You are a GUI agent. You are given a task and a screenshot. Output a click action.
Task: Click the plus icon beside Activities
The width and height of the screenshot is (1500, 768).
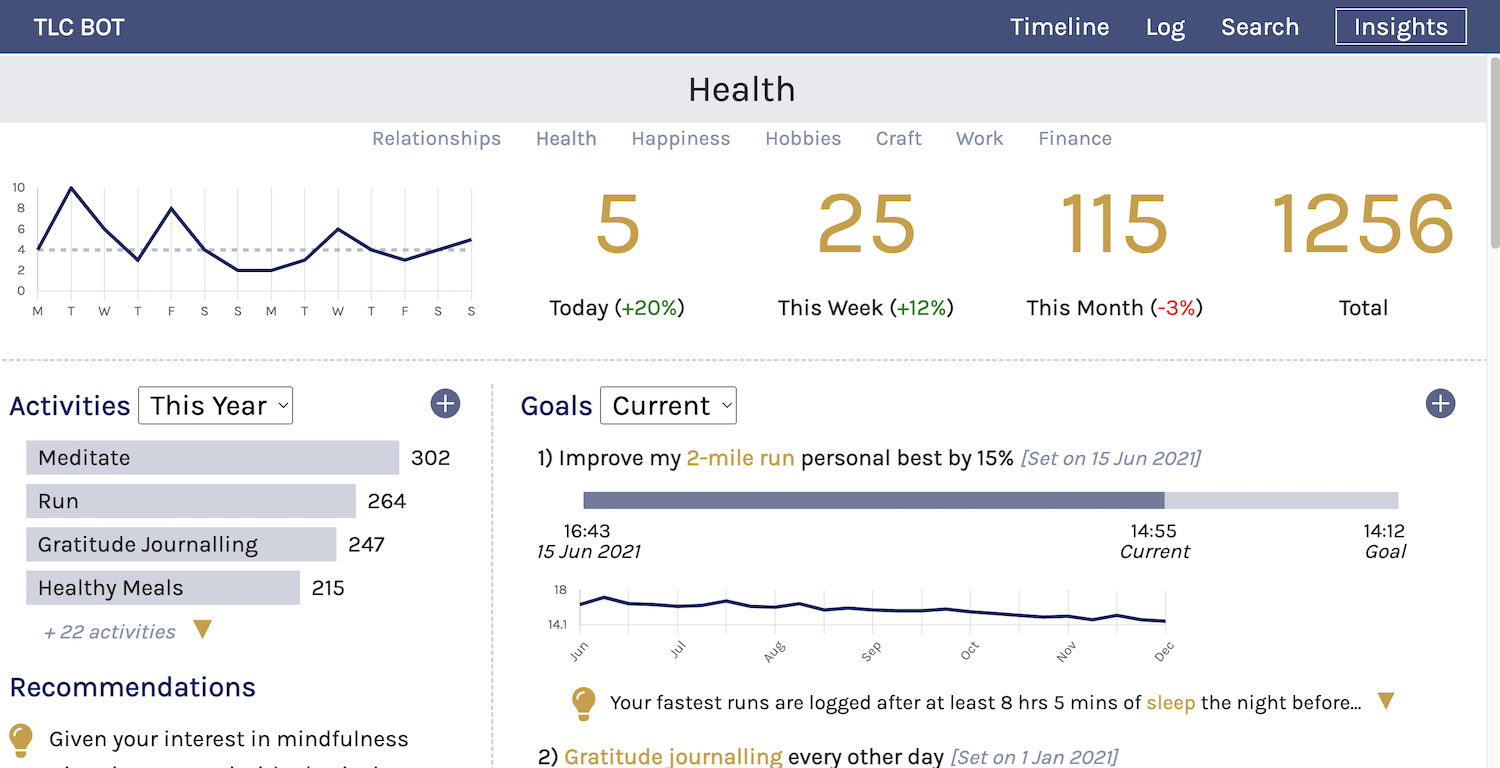tap(445, 404)
